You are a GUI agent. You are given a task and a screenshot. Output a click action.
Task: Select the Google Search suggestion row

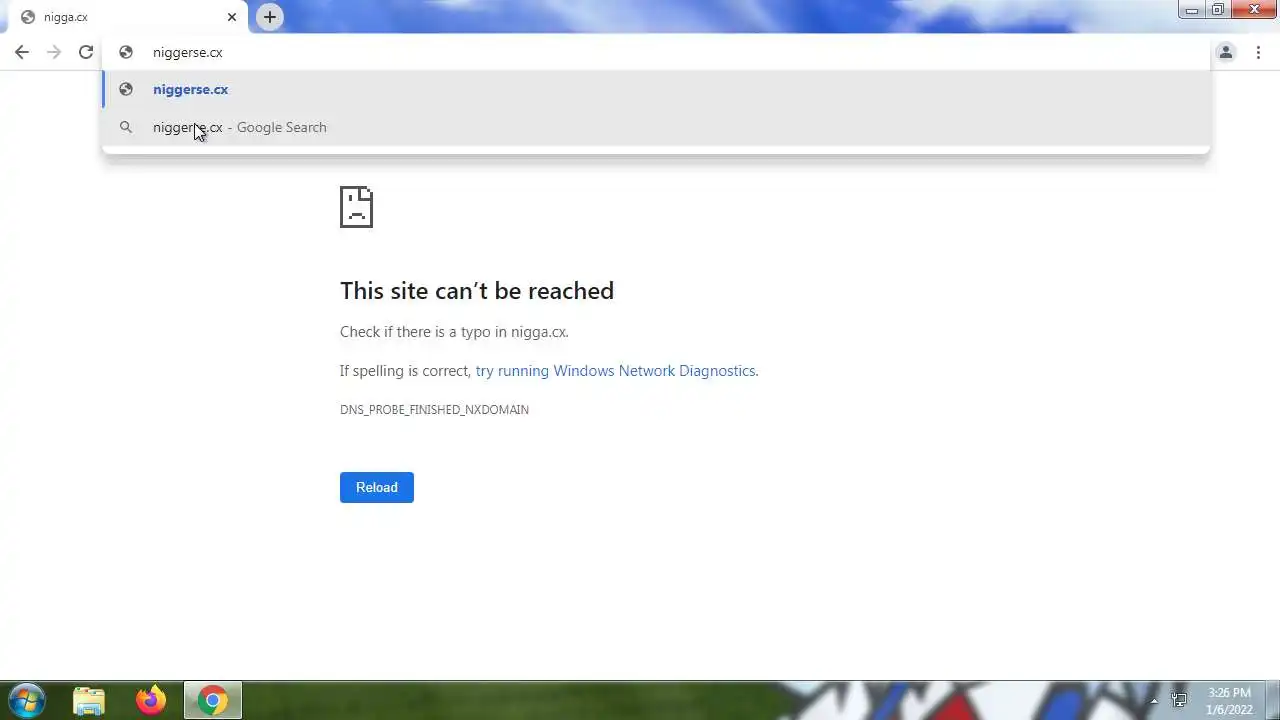[656, 127]
